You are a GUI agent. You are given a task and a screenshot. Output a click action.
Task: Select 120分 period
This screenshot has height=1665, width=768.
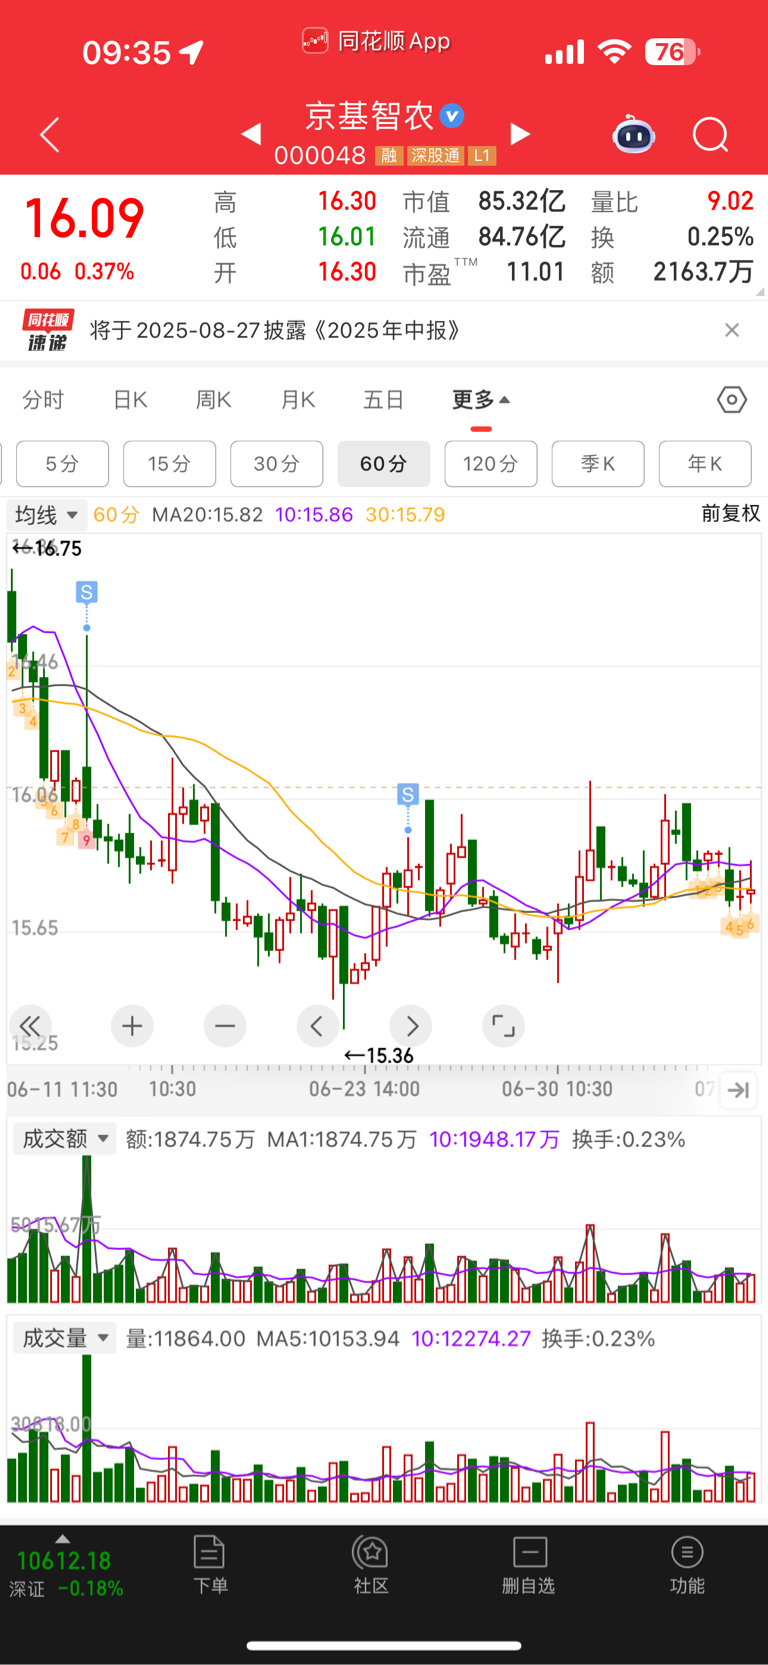tap(491, 464)
